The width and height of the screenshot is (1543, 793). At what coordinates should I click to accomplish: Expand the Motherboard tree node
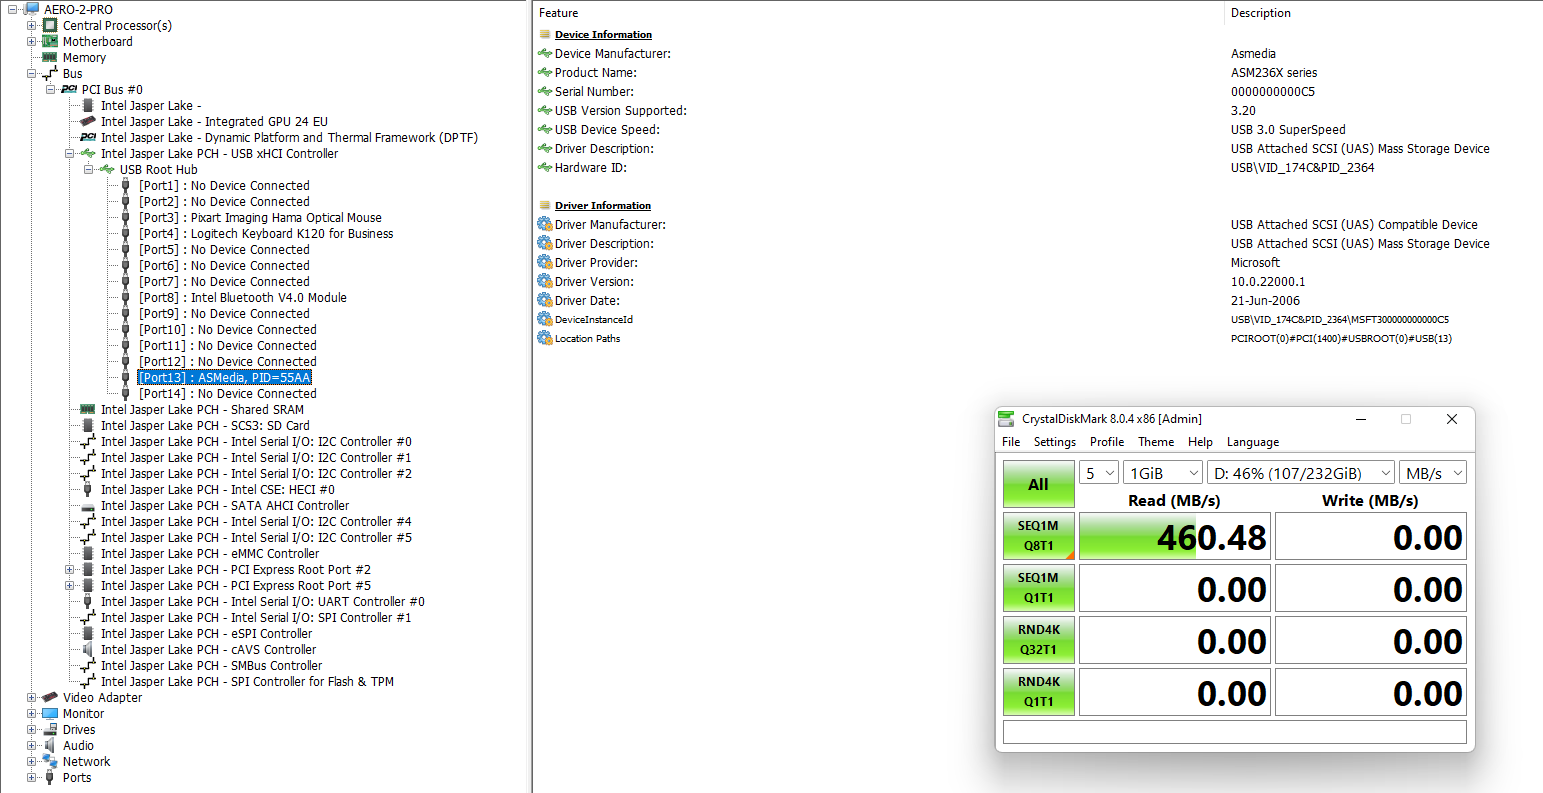32,41
